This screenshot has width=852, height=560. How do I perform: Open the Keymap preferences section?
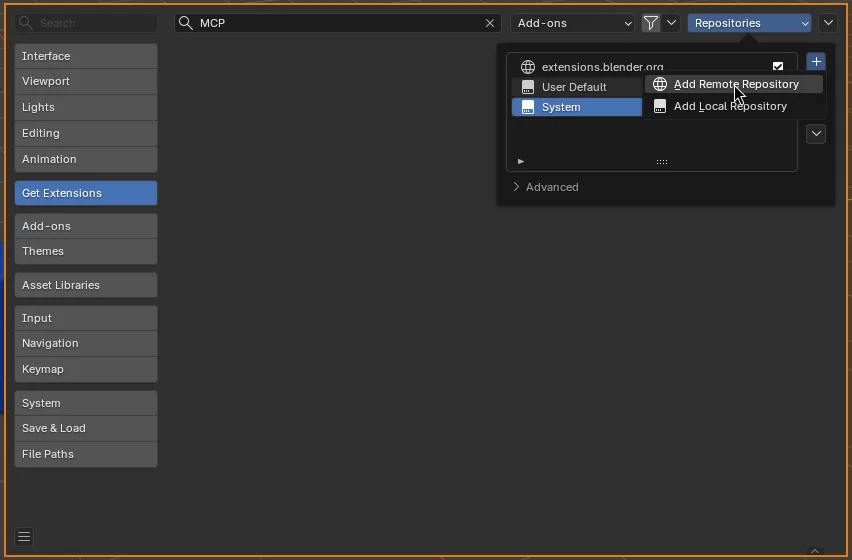coord(86,369)
